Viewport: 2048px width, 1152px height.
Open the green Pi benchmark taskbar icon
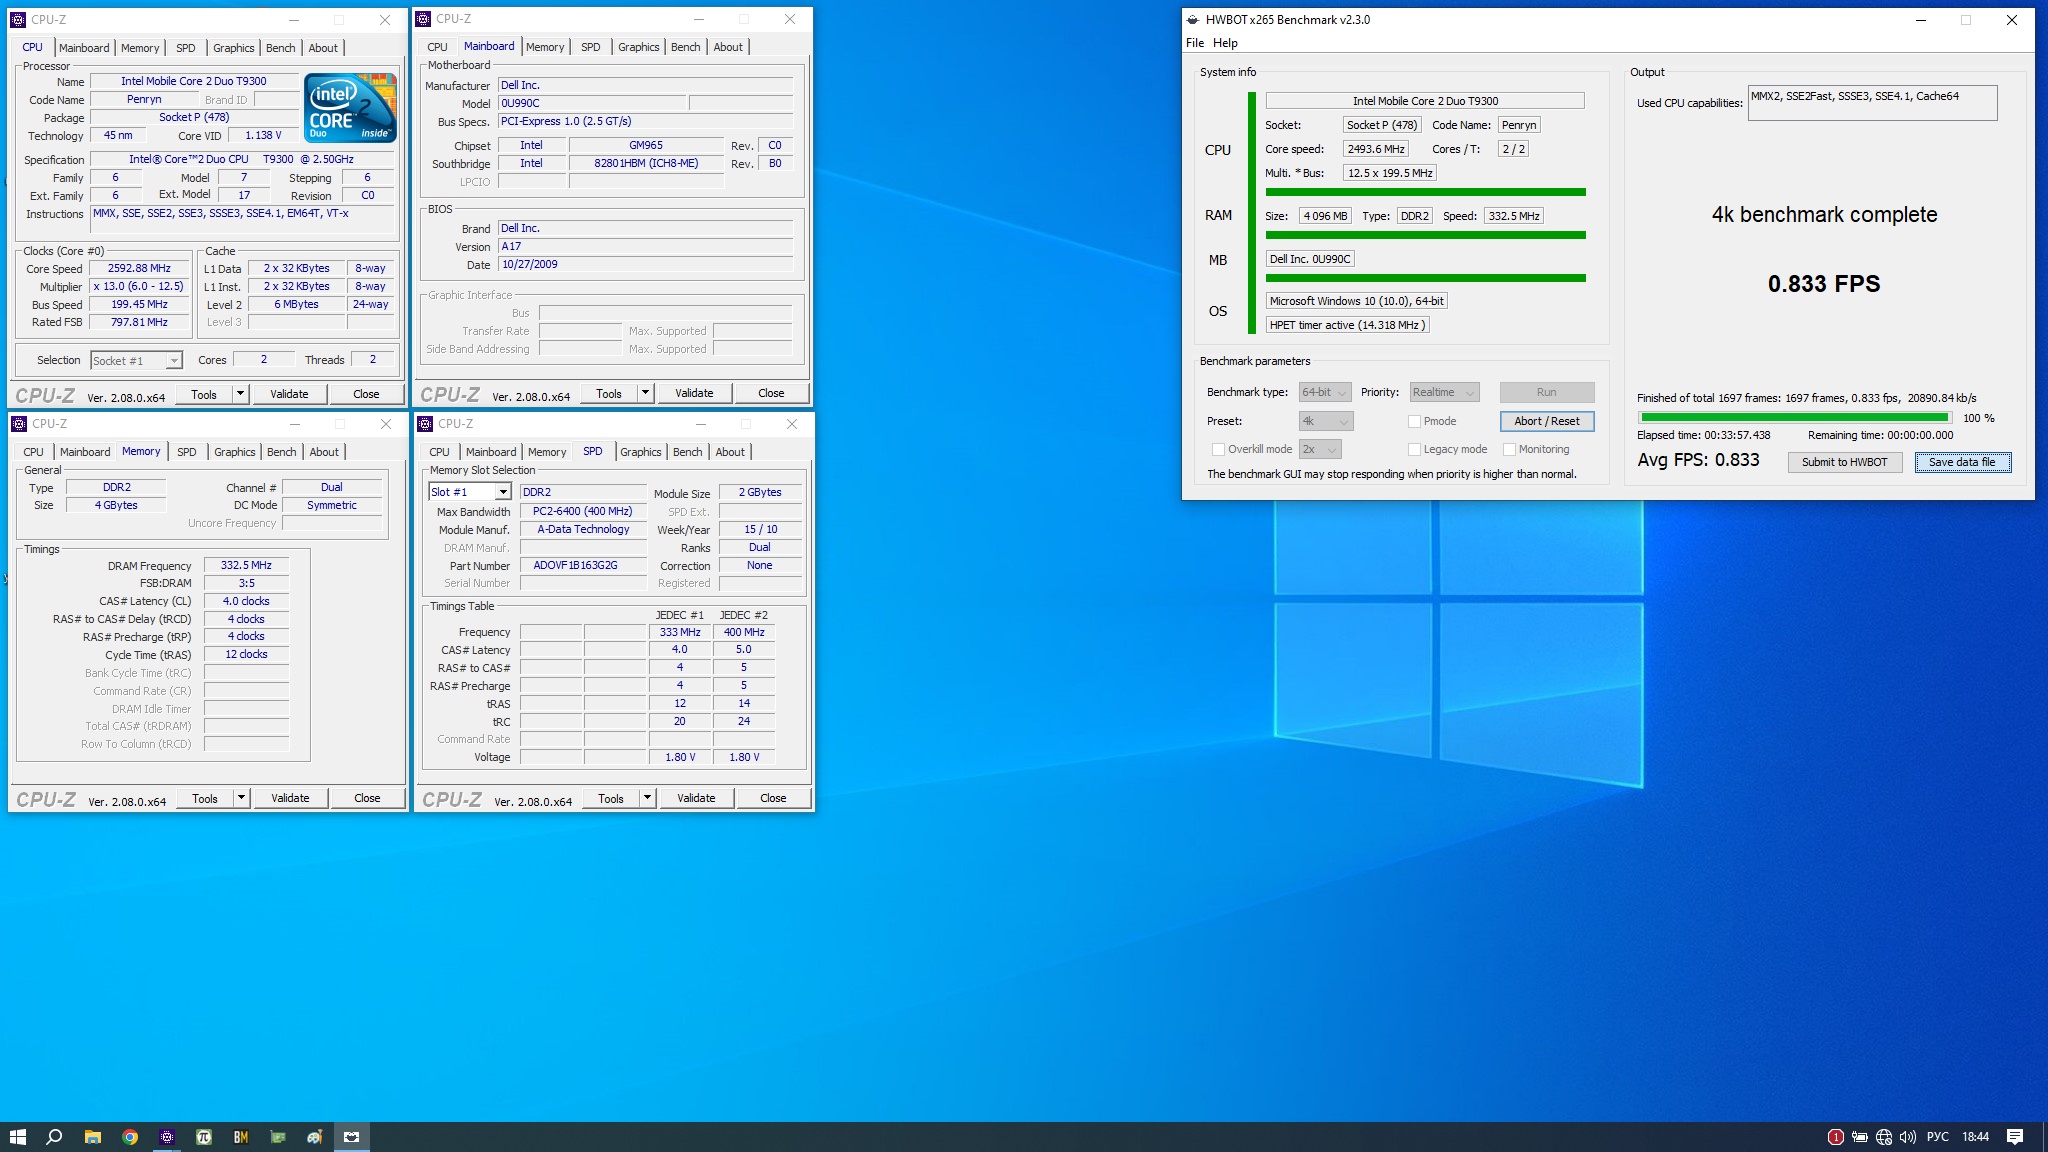(204, 1137)
